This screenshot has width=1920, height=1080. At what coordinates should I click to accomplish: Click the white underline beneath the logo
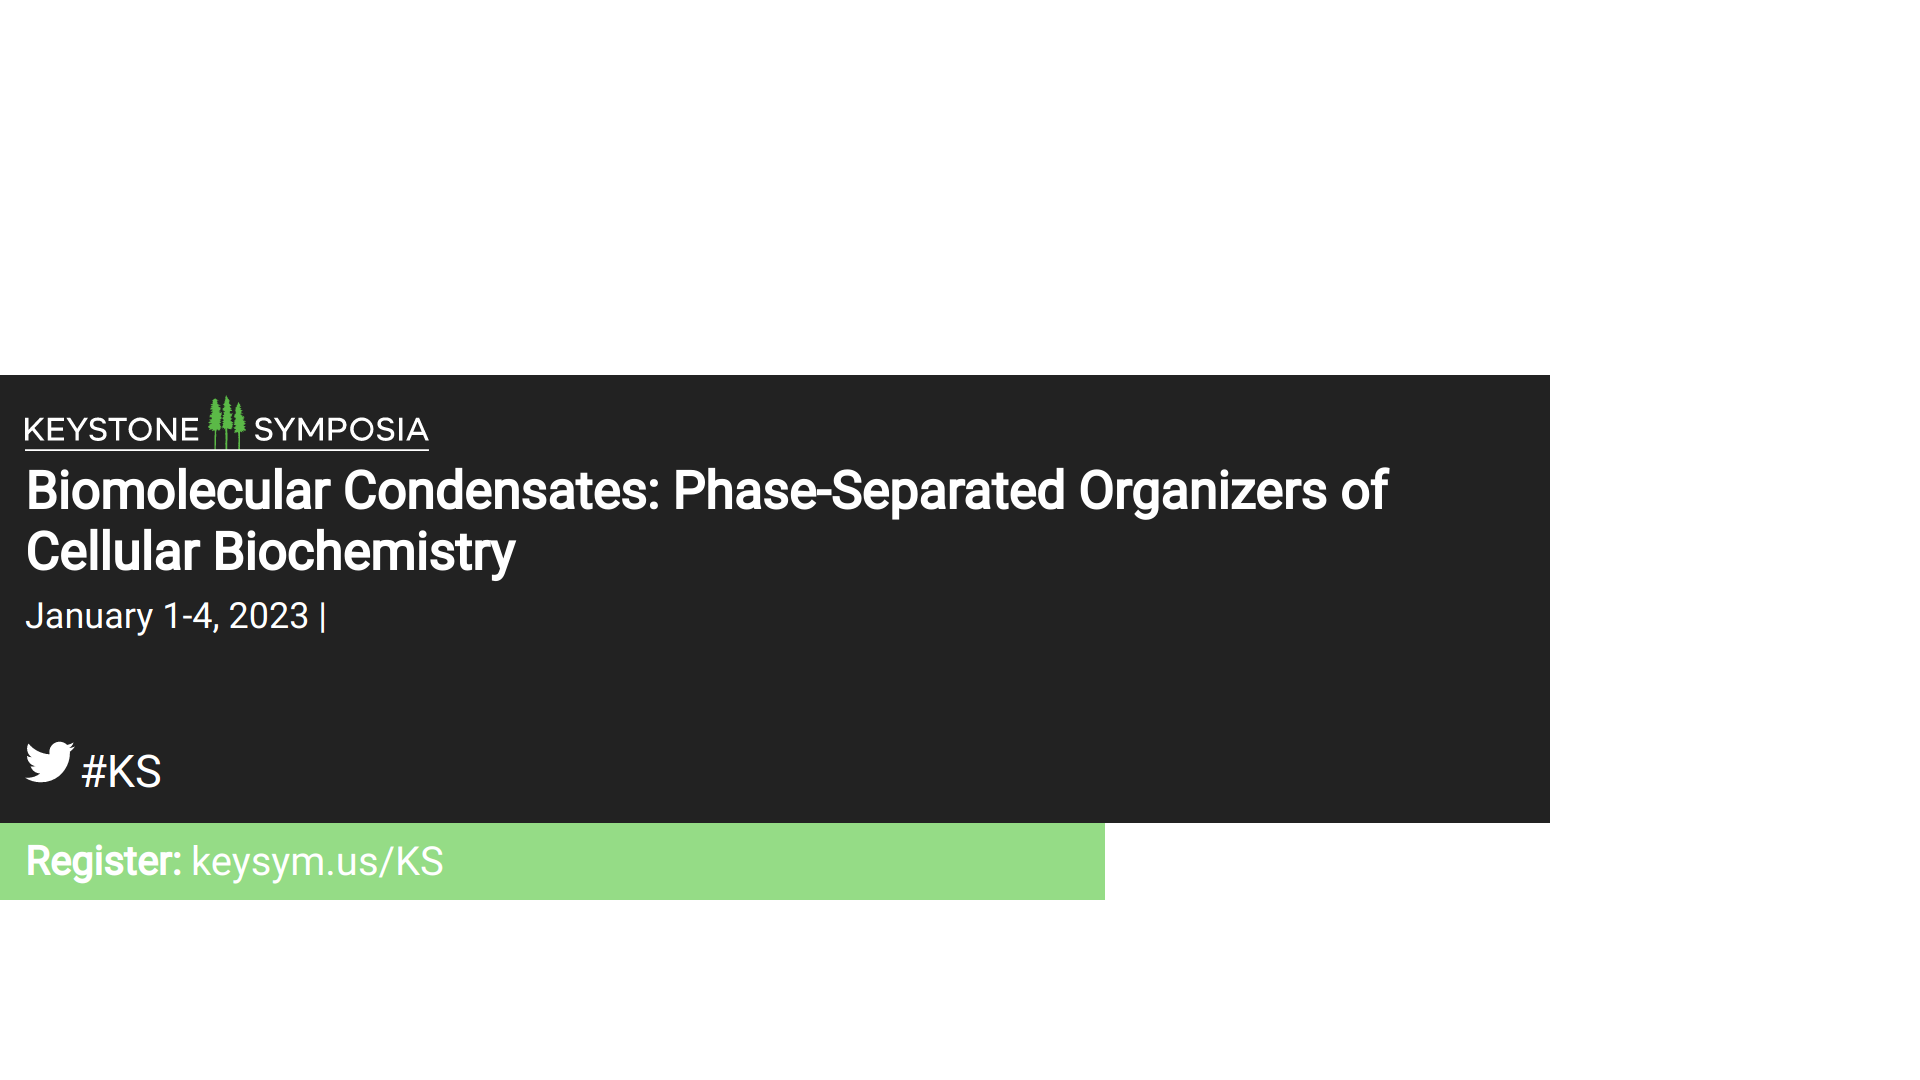pyautogui.click(x=227, y=450)
